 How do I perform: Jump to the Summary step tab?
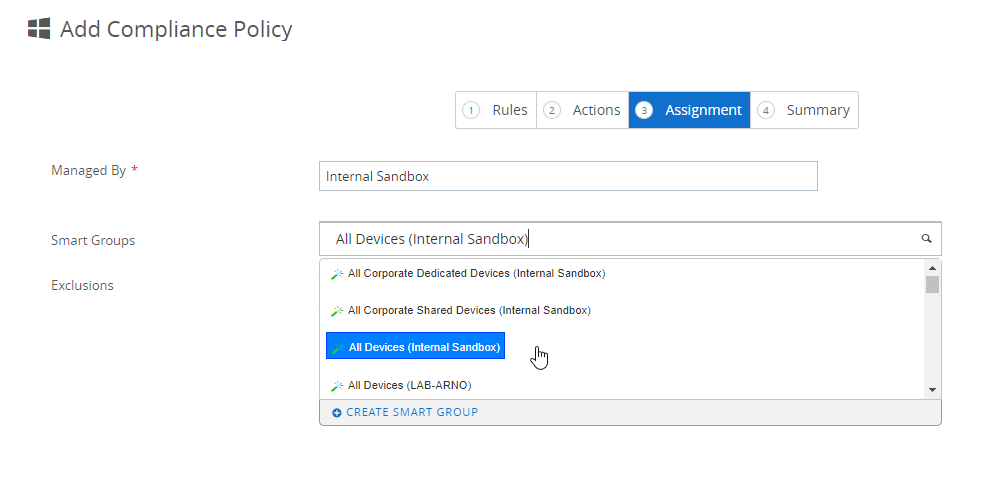805,110
